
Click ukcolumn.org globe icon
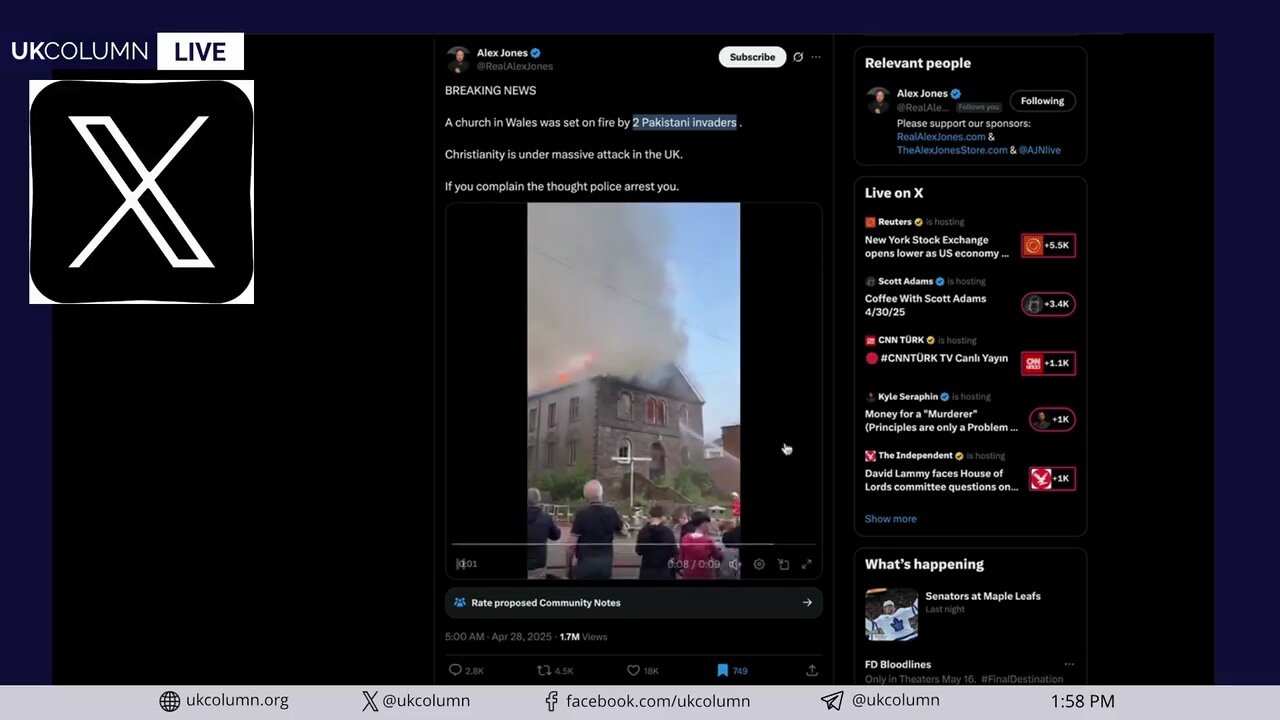click(x=170, y=701)
